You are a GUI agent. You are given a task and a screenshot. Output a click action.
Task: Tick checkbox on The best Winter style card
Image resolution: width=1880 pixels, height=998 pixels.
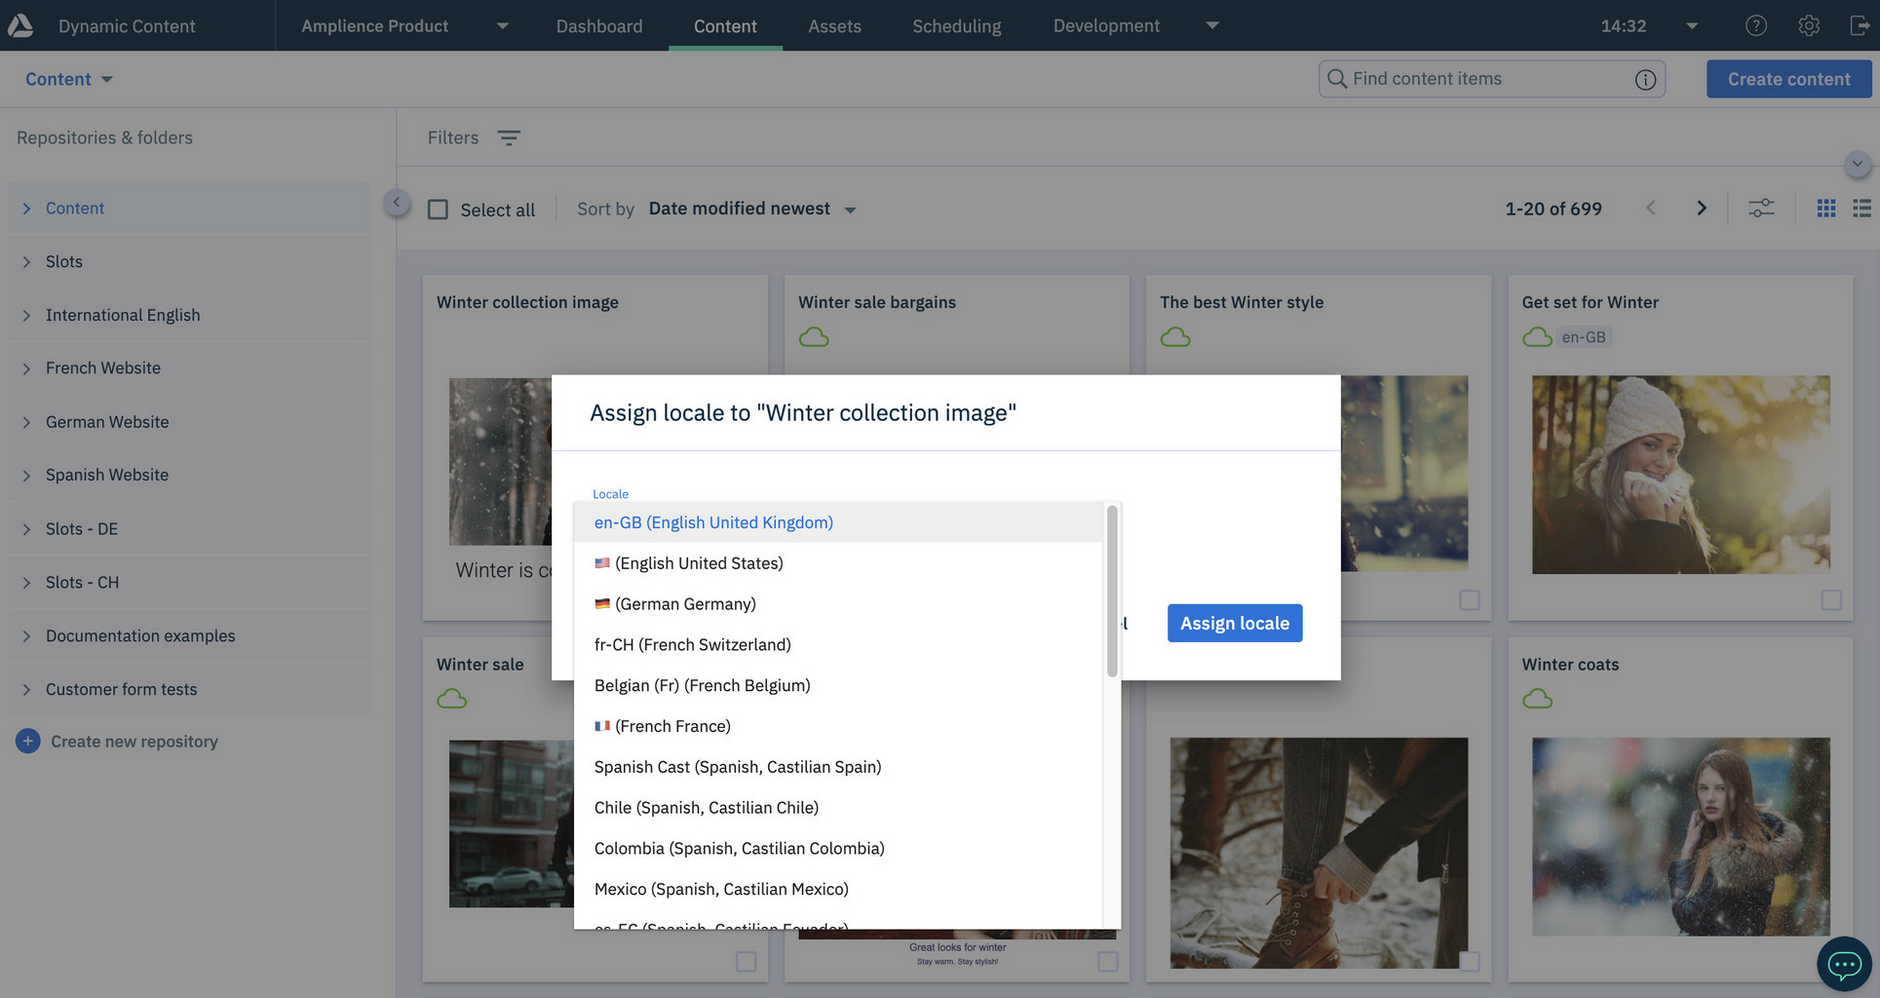click(1469, 600)
